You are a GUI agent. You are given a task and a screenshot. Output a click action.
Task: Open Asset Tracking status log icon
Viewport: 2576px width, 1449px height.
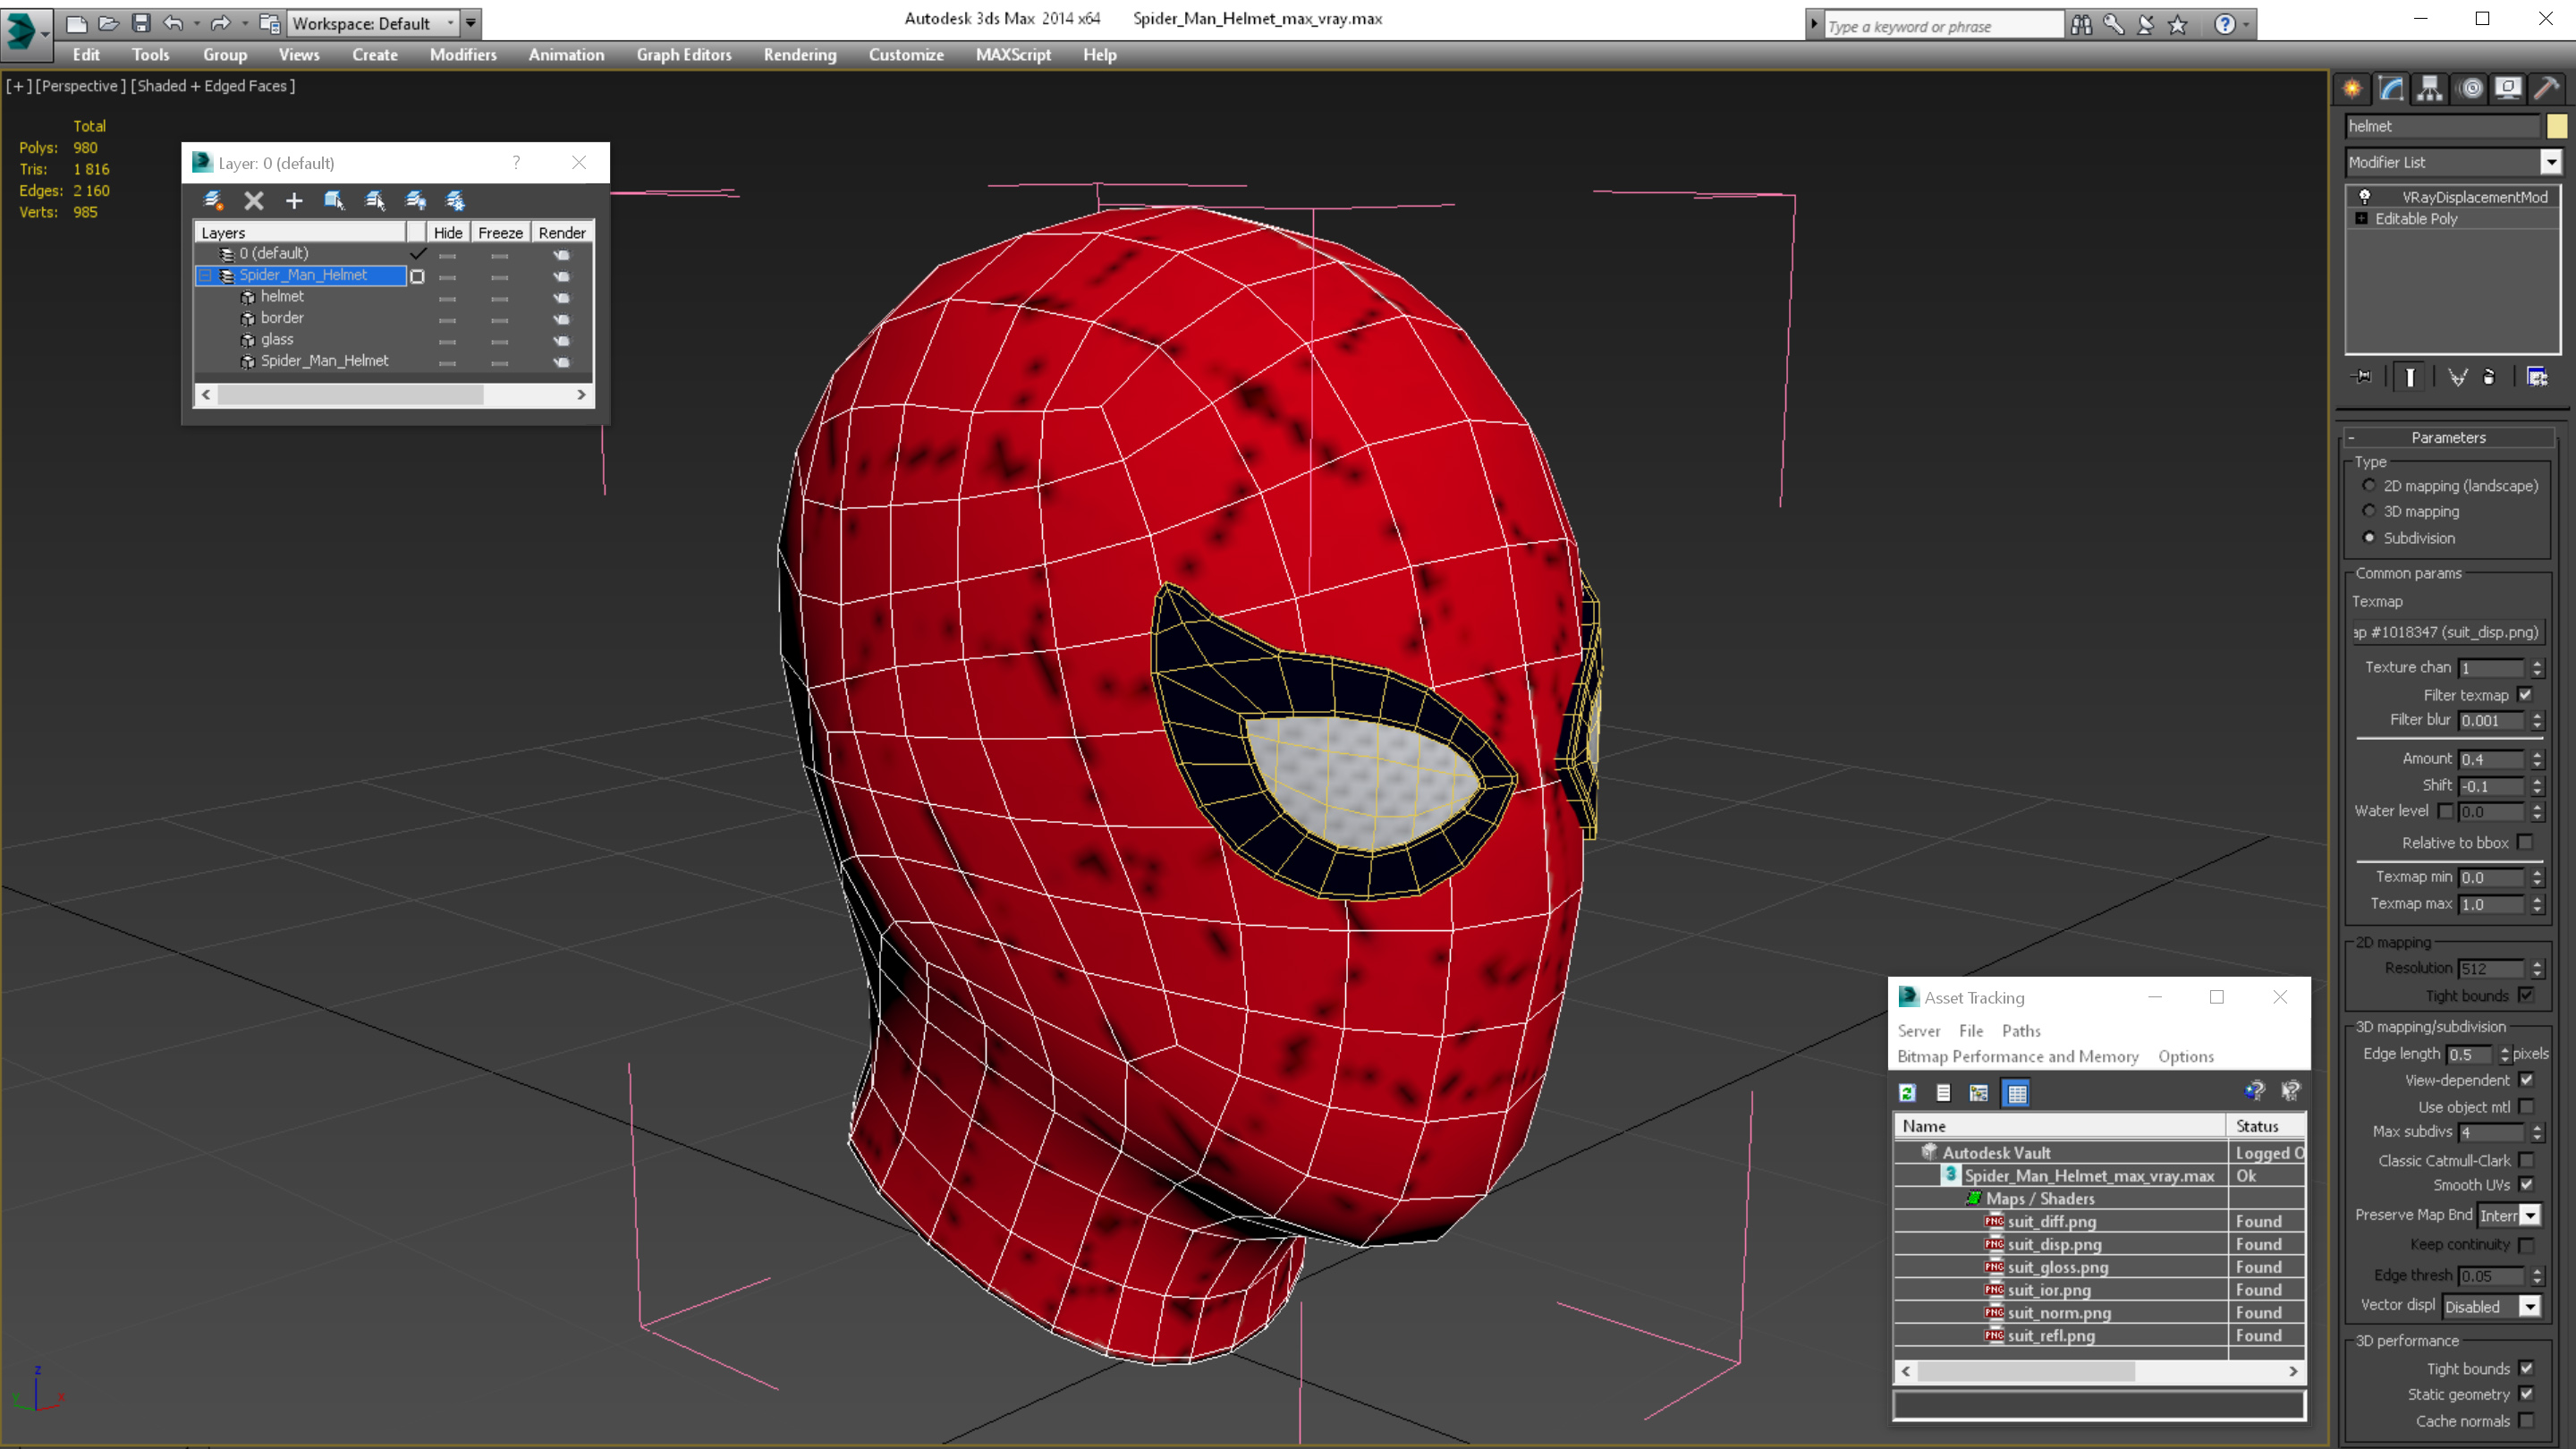point(1943,1093)
